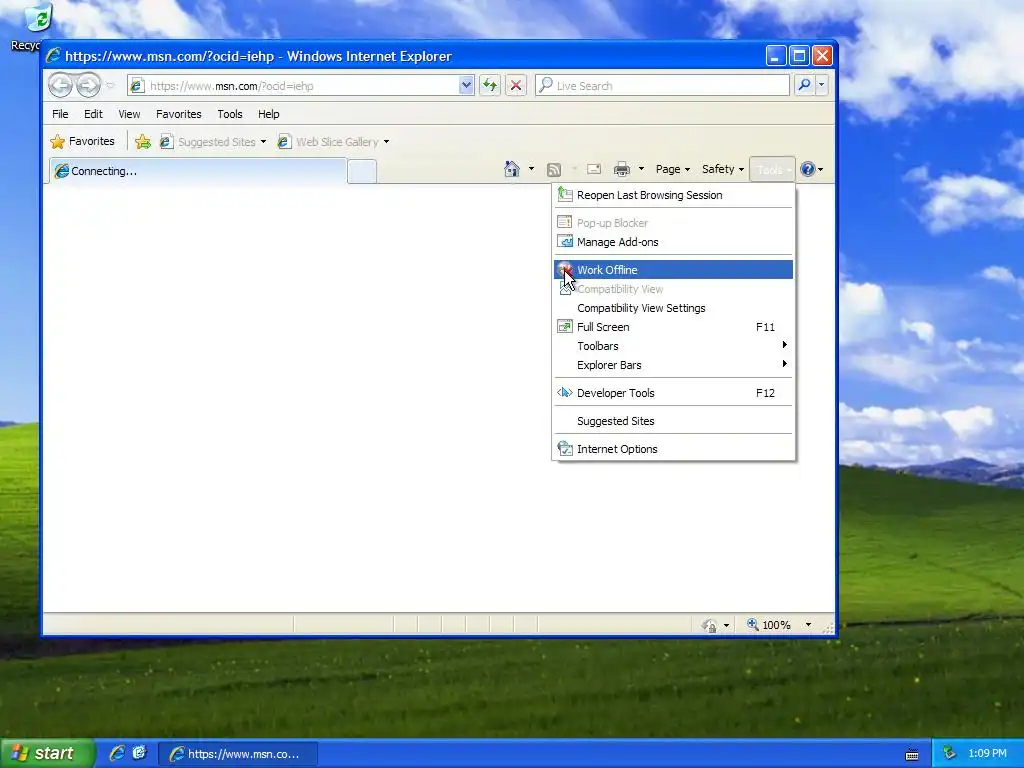Open the Page command bar menu
1024x768 pixels.
click(673, 169)
